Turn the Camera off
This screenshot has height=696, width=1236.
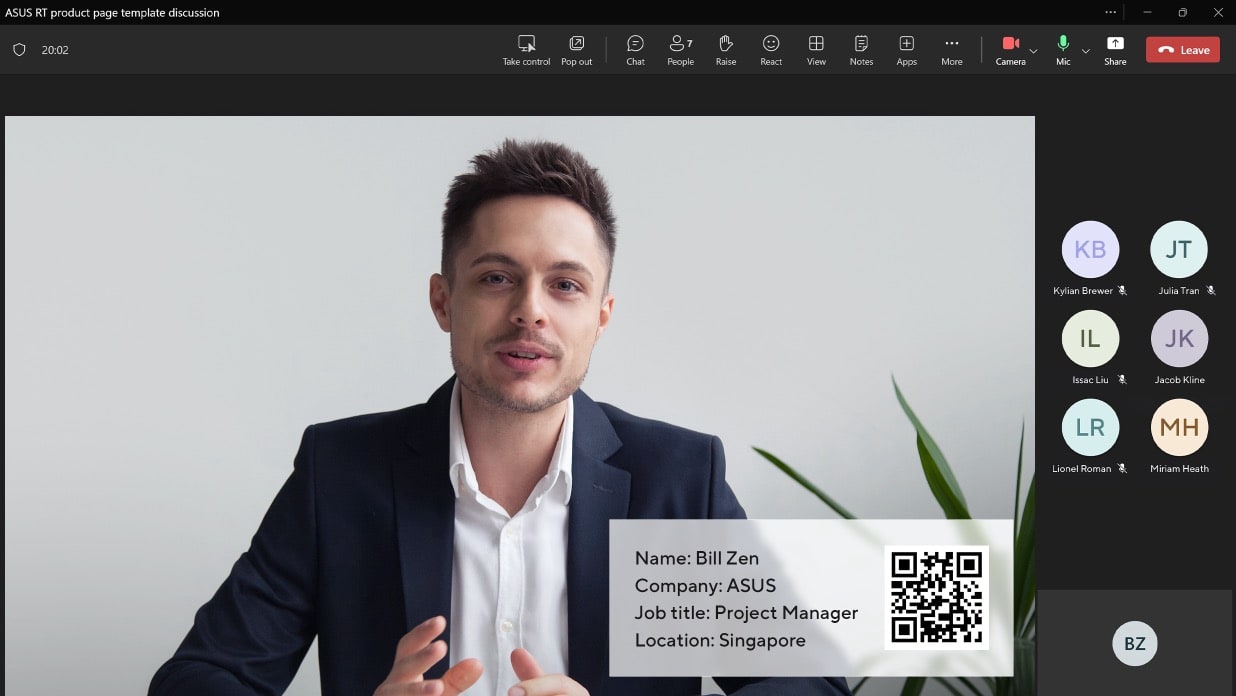pos(1010,50)
